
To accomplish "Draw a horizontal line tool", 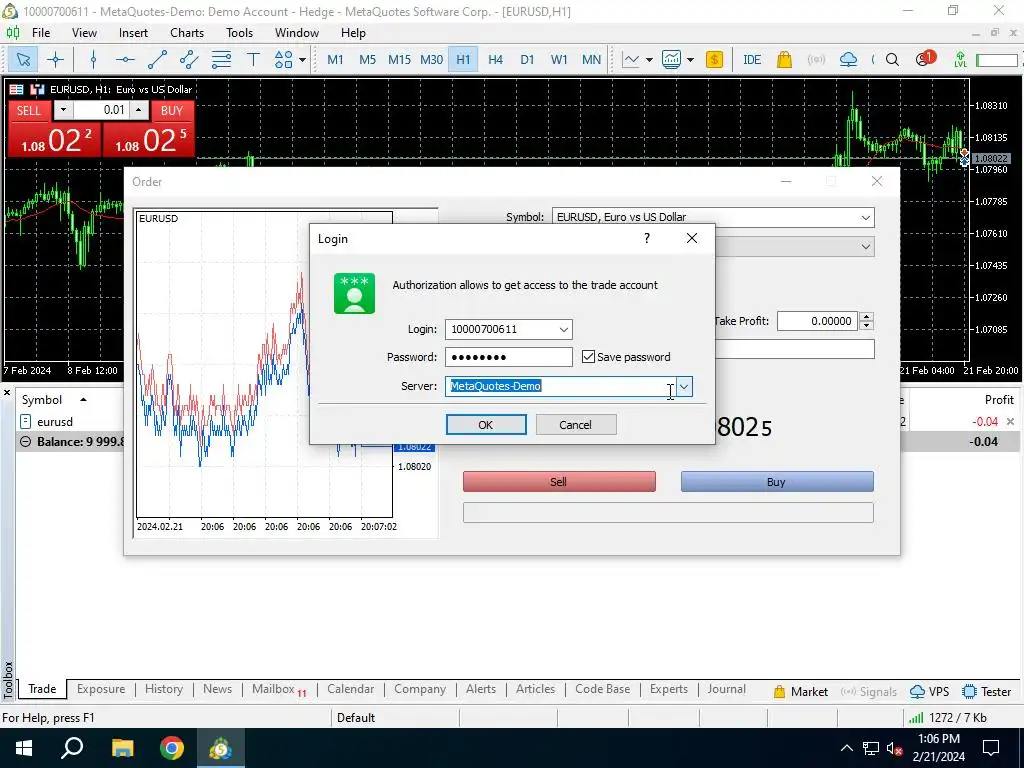I will (x=125, y=60).
